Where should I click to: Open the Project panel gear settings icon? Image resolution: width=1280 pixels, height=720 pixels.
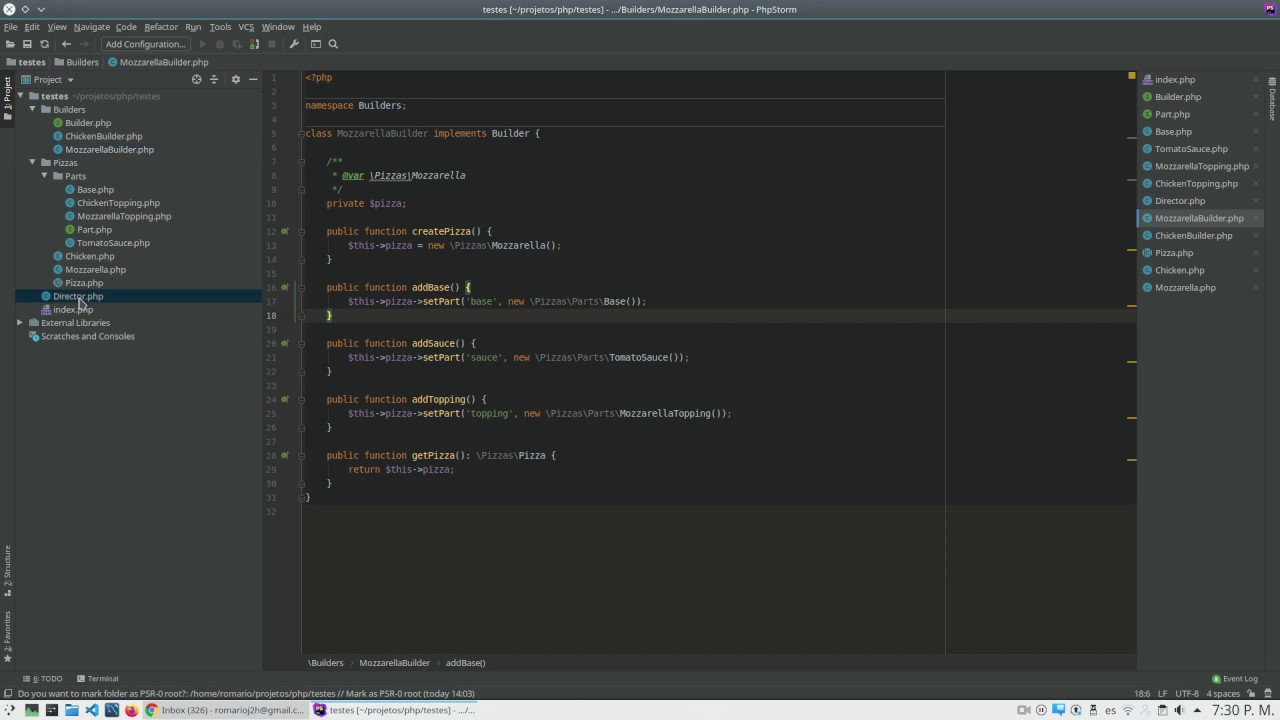pyautogui.click(x=236, y=79)
